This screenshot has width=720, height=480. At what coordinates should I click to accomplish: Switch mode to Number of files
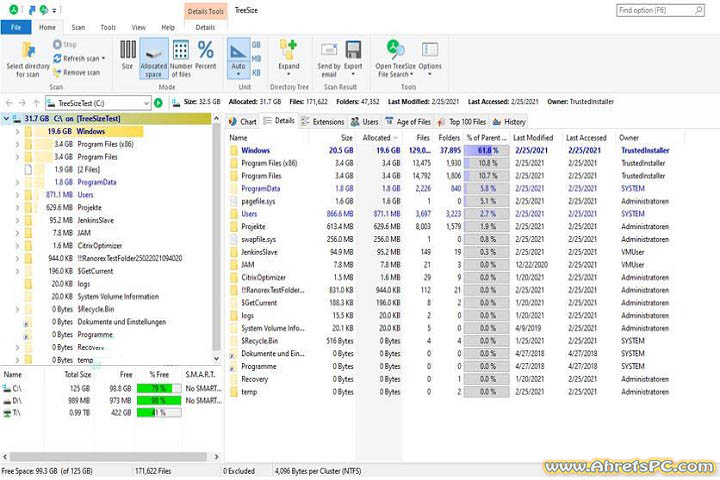pyautogui.click(x=181, y=58)
